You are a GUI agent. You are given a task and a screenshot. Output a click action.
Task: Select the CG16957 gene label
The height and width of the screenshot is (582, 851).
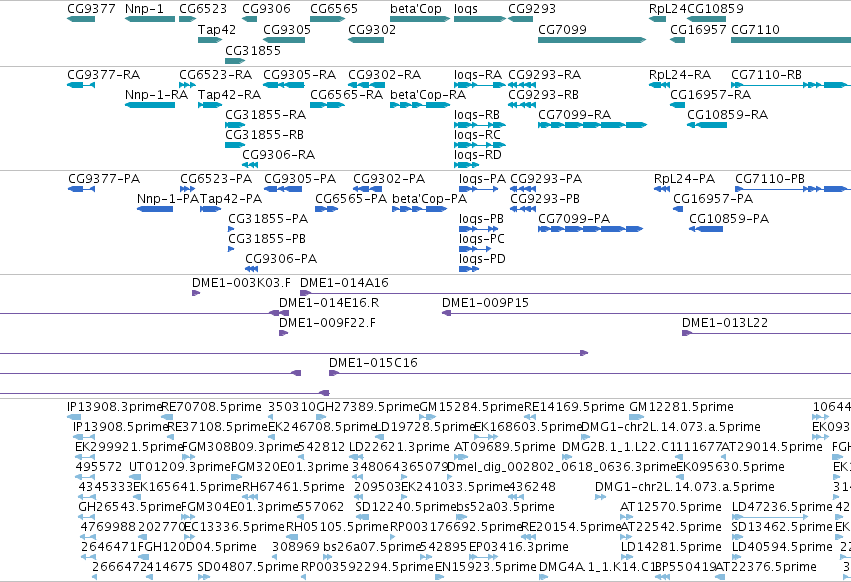pyautogui.click(x=698, y=29)
